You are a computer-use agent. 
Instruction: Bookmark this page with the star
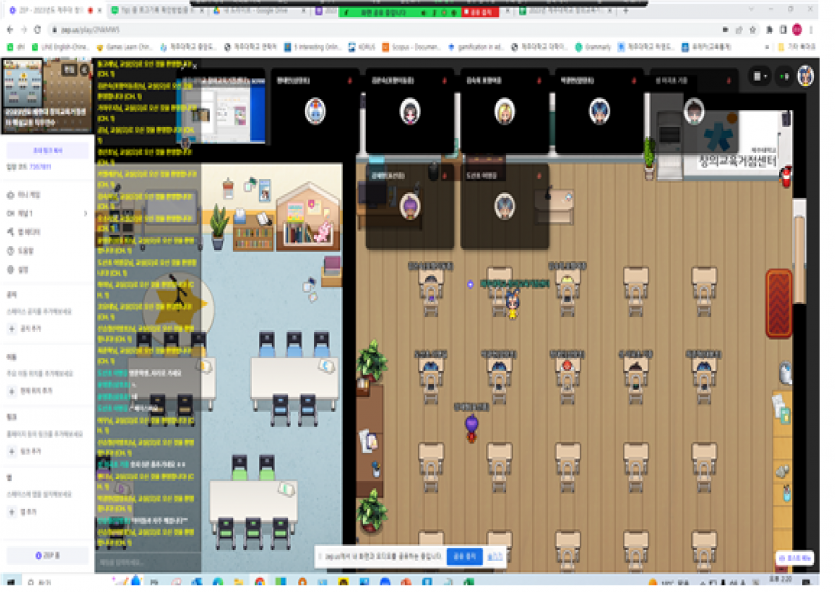click(752, 30)
